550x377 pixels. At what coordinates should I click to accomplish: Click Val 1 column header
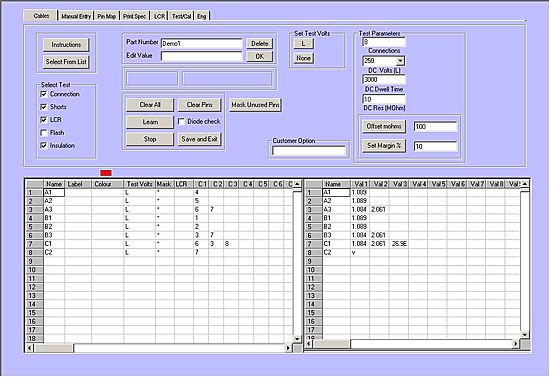(x=361, y=184)
